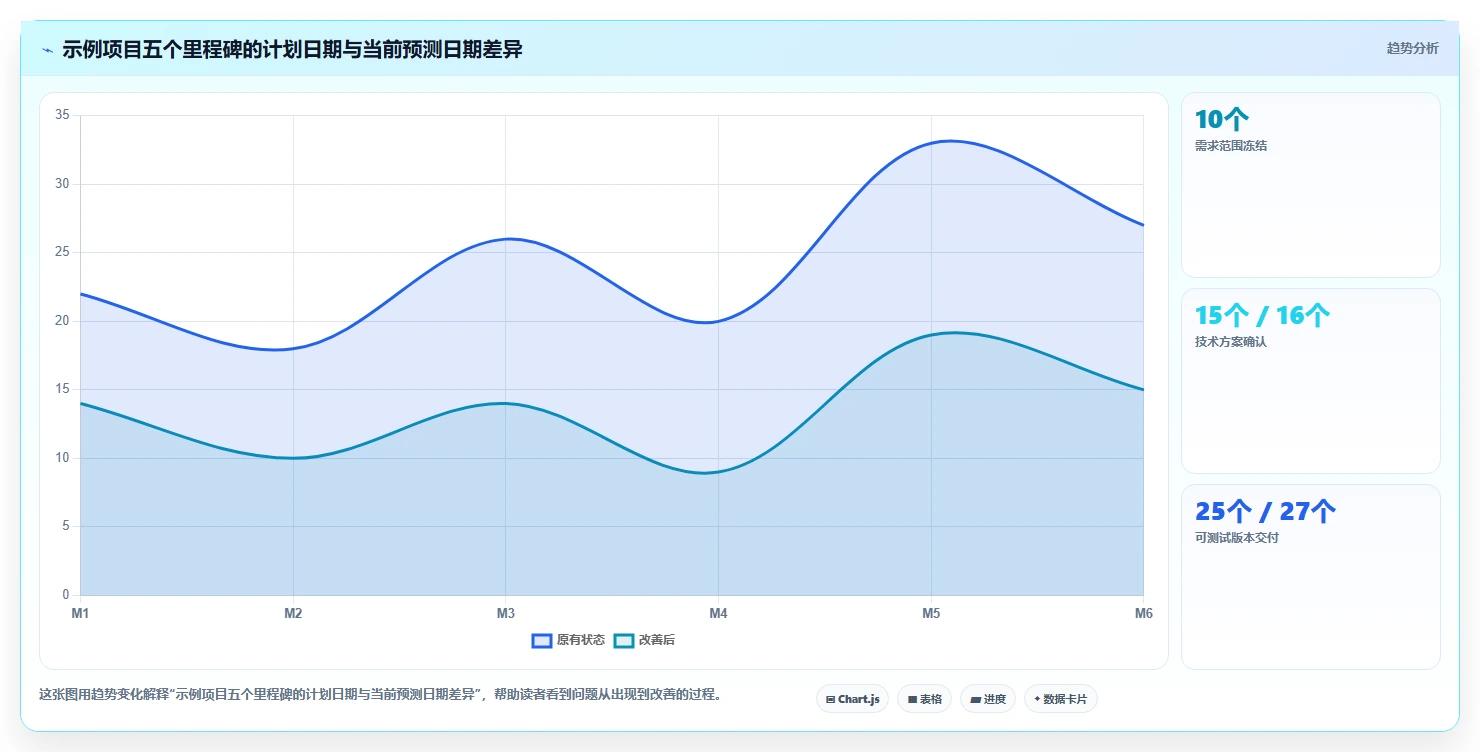Click the 15个 / 16个 value
Image resolution: width=1480 pixels, height=752 pixels.
(x=1262, y=316)
